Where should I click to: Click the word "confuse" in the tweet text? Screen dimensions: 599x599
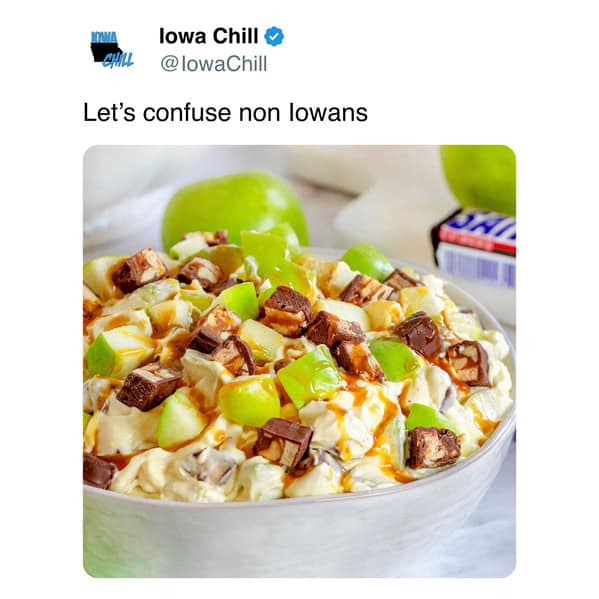click(187, 113)
